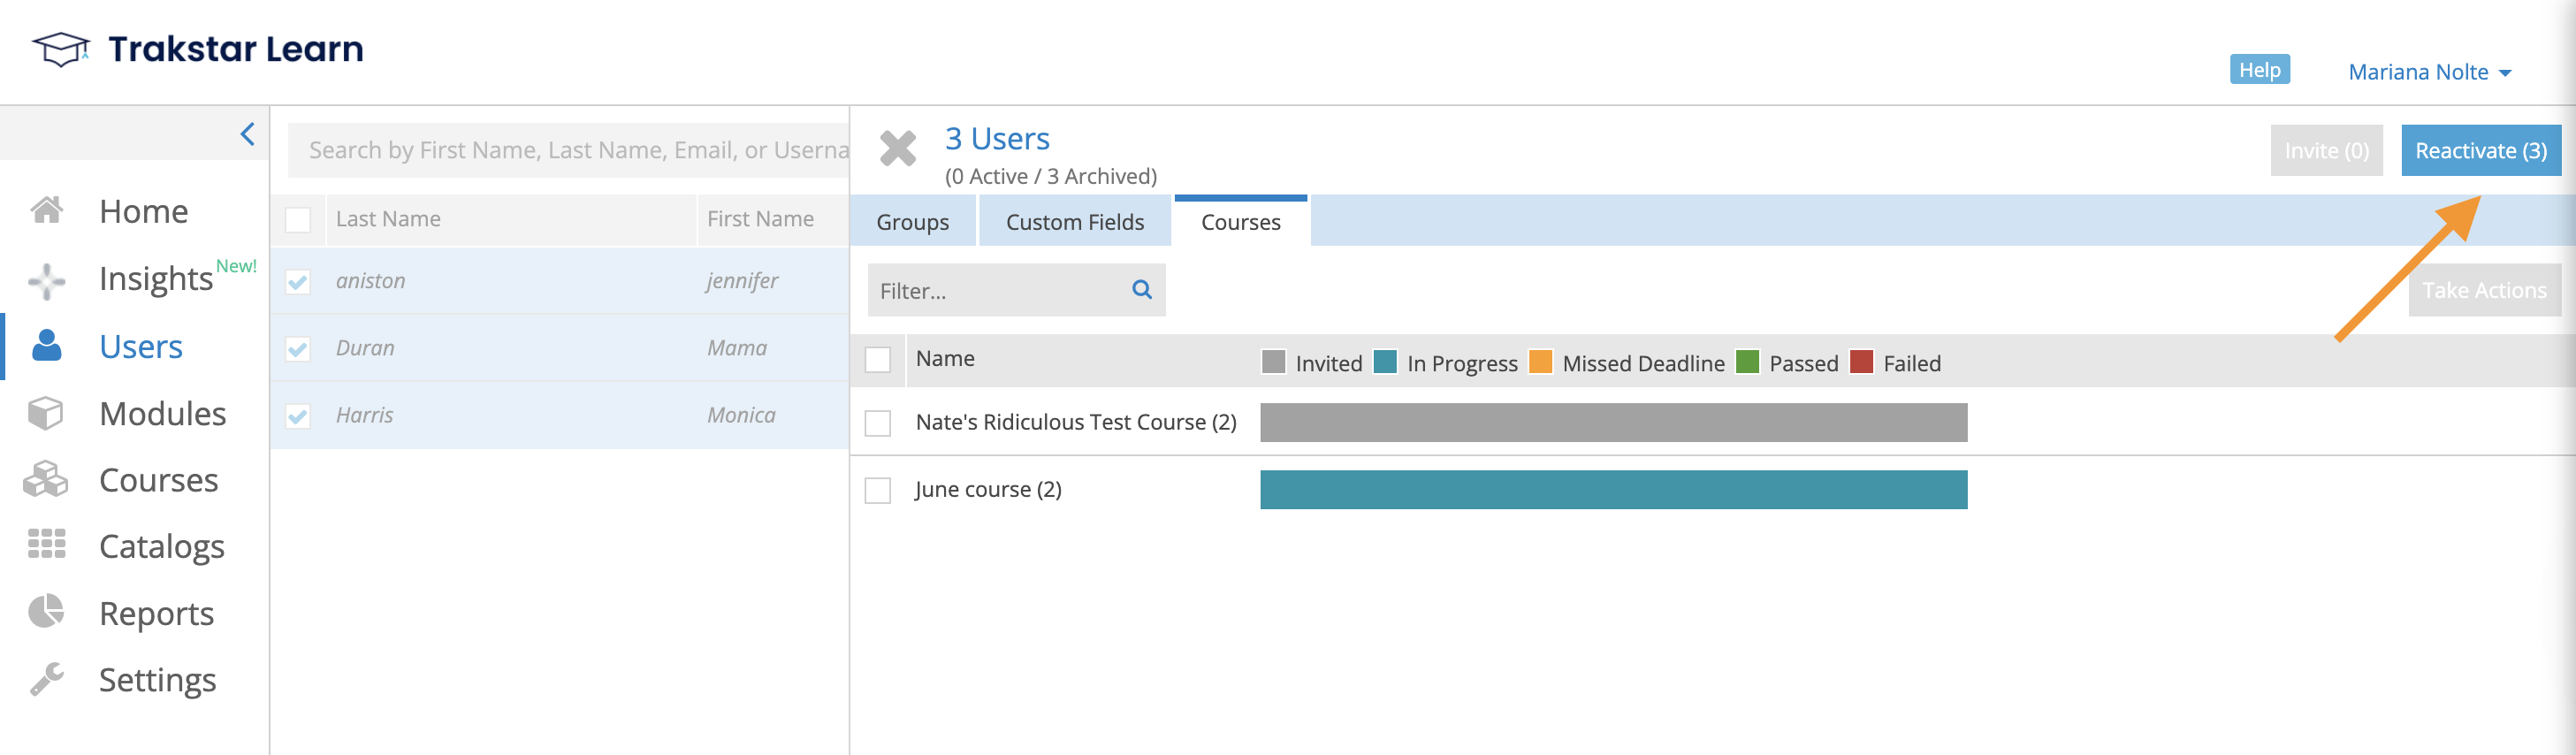Viewport: 2576px width, 755px height.
Task: Navigate to the Modules menu item
Action: tap(162, 413)
